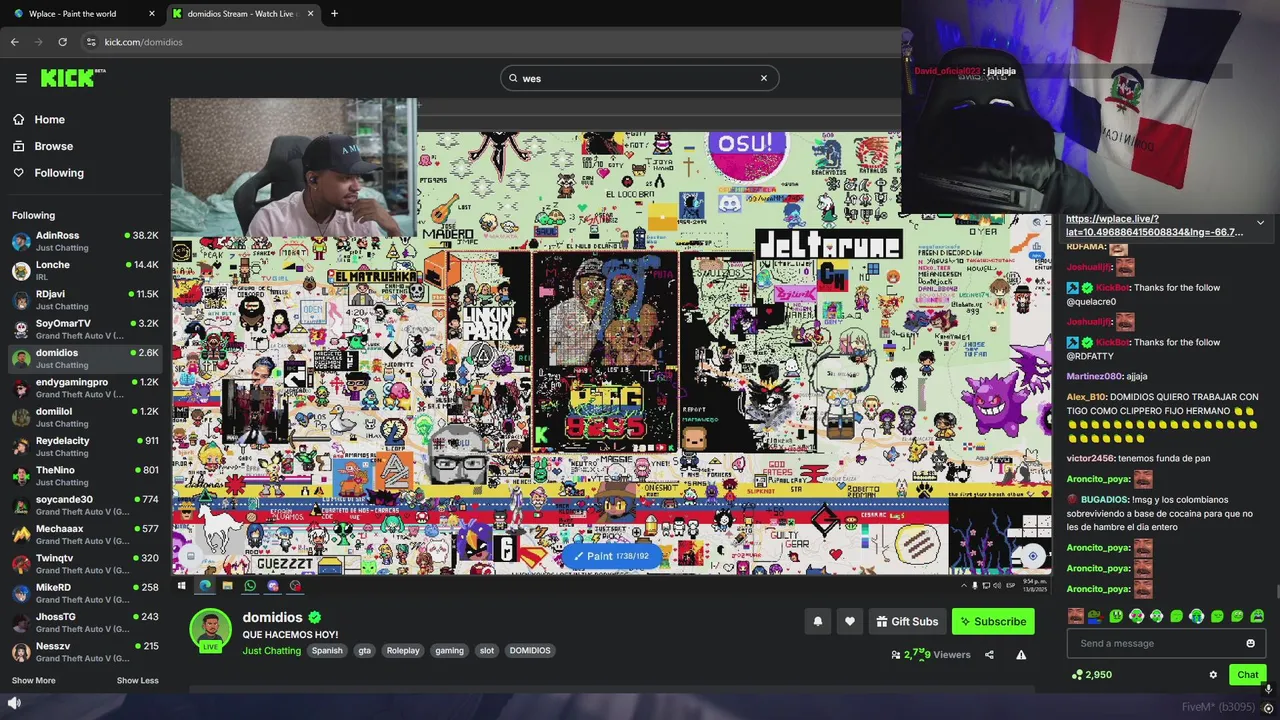Screen dimensions: 1280x720
Task: Toggle follow with the heart button
Action: pyautogui.click(x=850, y=621)
